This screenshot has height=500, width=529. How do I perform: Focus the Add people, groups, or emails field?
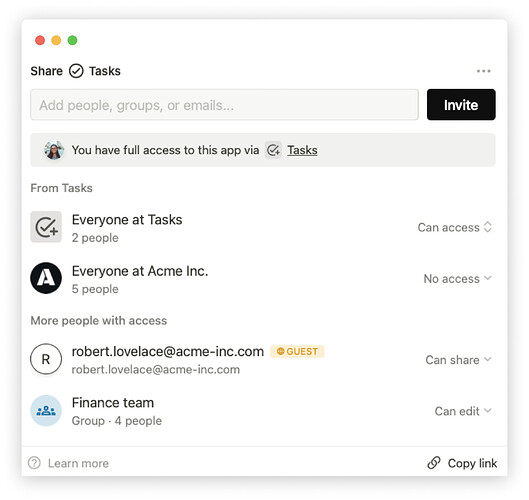coord(224,105)
